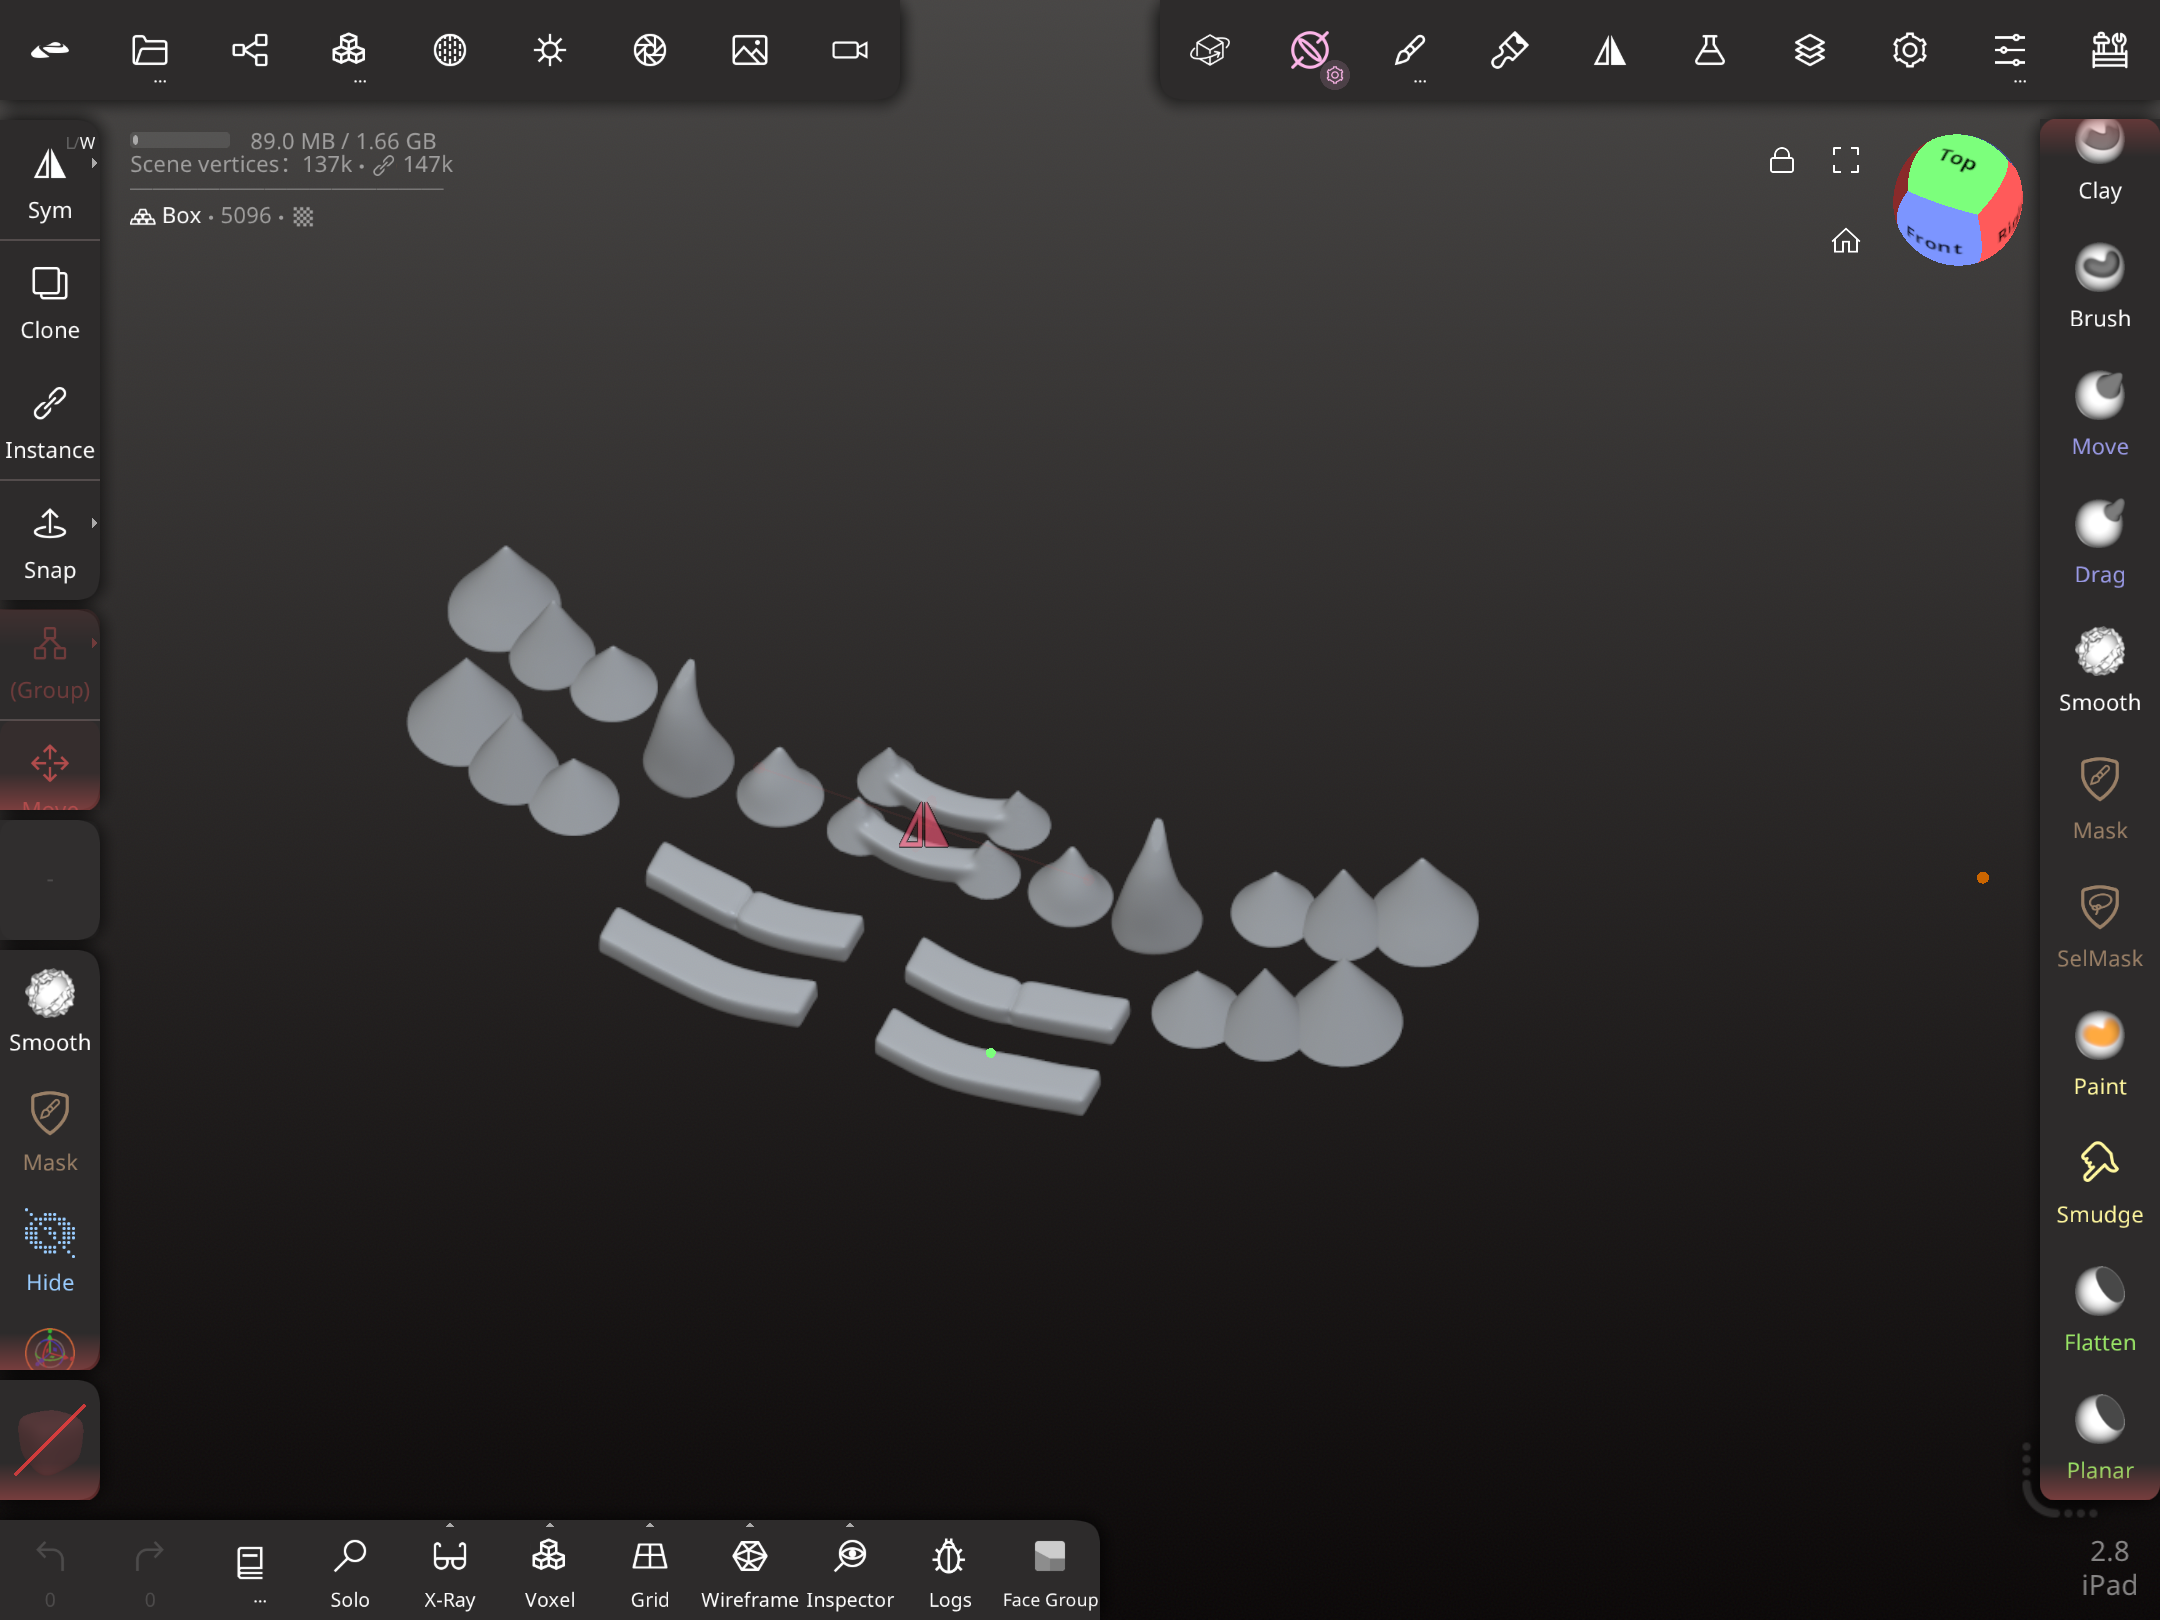Select the Clay brush tool
Image resolution: width=2160 pixels, height=1620 pixels.
coord(2100,160)
